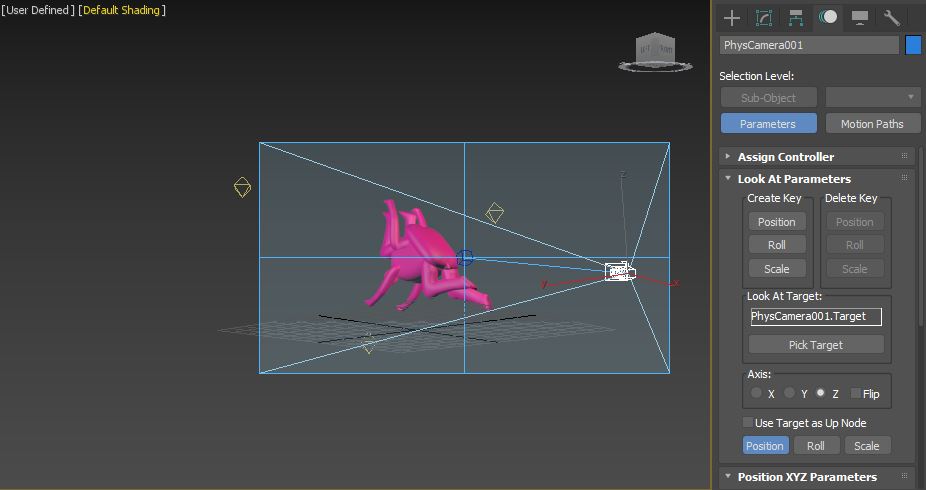Switch to the Modify panel icon

764,17
